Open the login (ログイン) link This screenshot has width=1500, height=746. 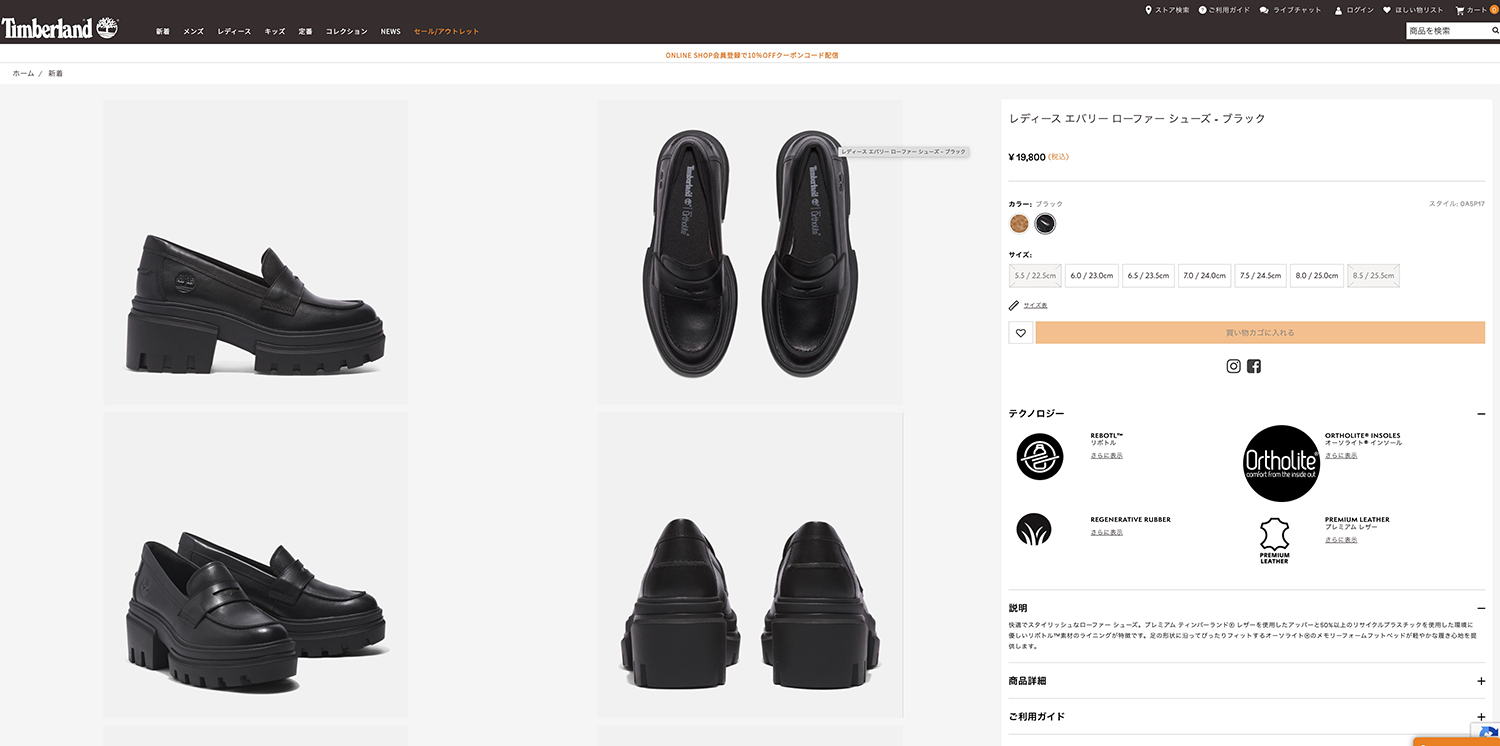(x=1354, y=10)
